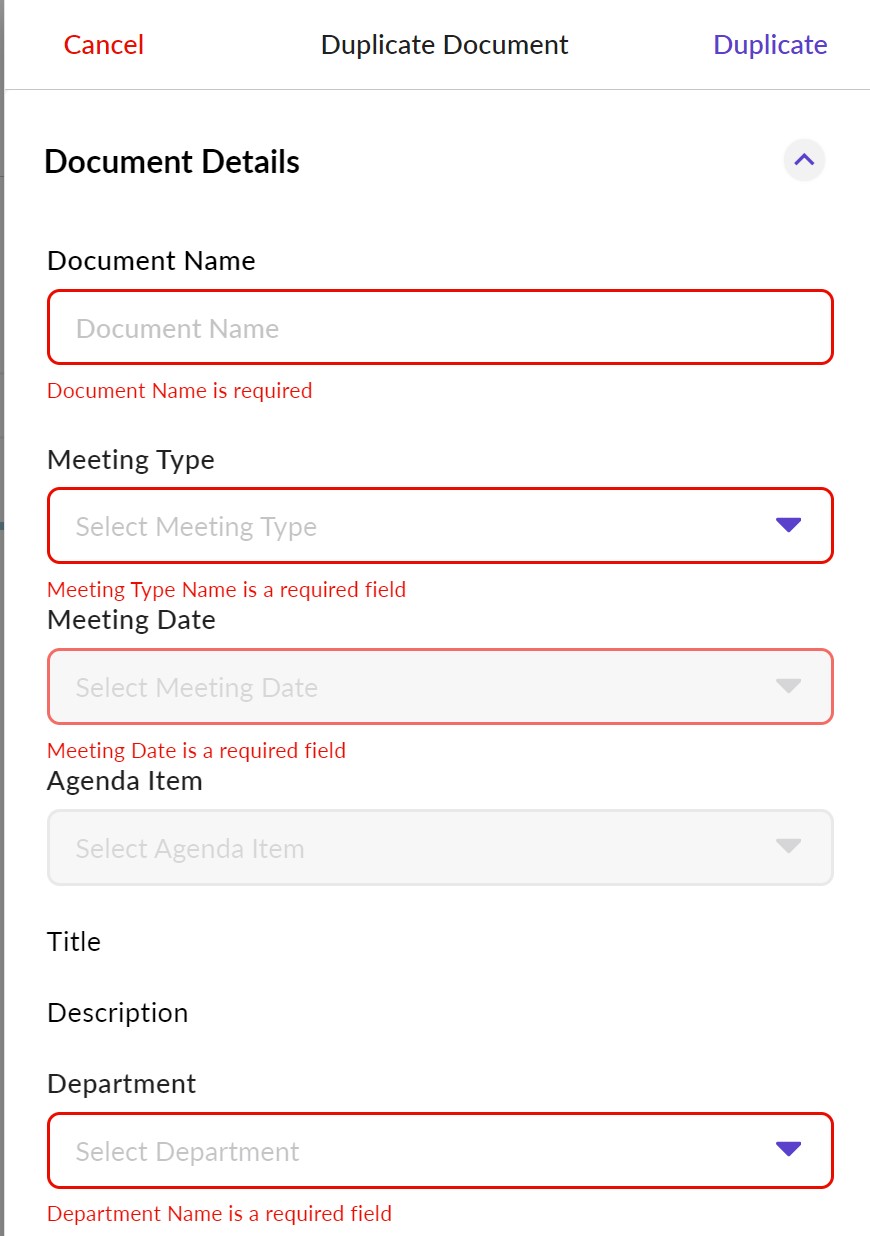870x1236 pixels.
Task: Click the Document Name input field
Action: coord(440,328)
